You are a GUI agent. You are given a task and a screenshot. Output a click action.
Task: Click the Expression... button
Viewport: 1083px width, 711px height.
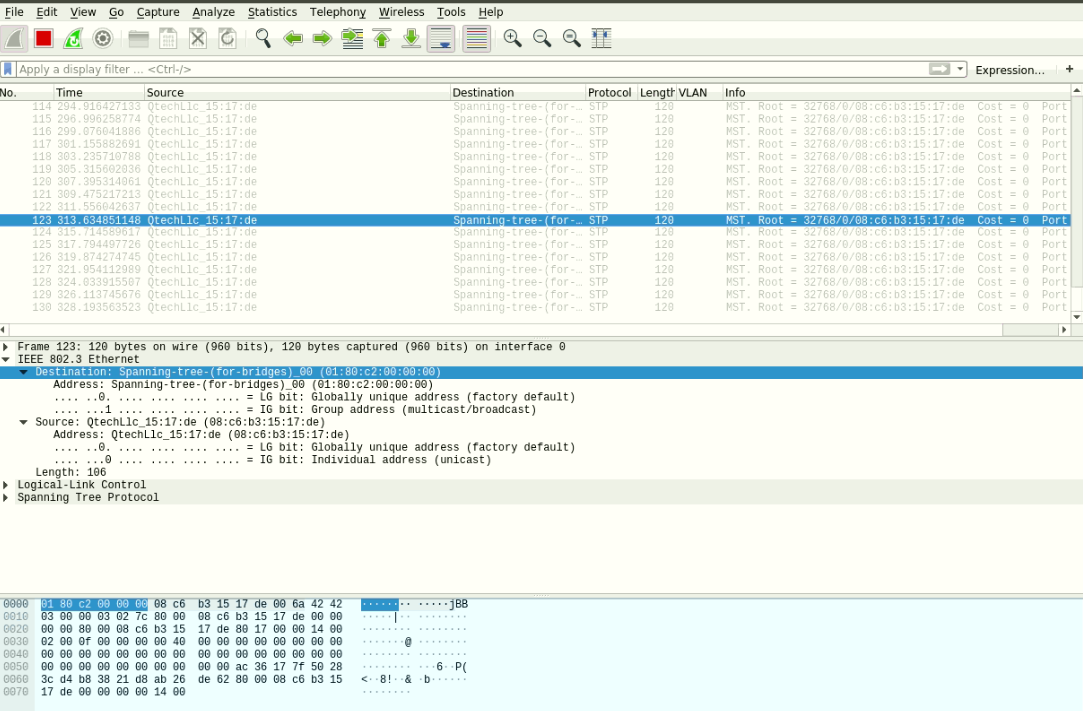[1009, 70]
